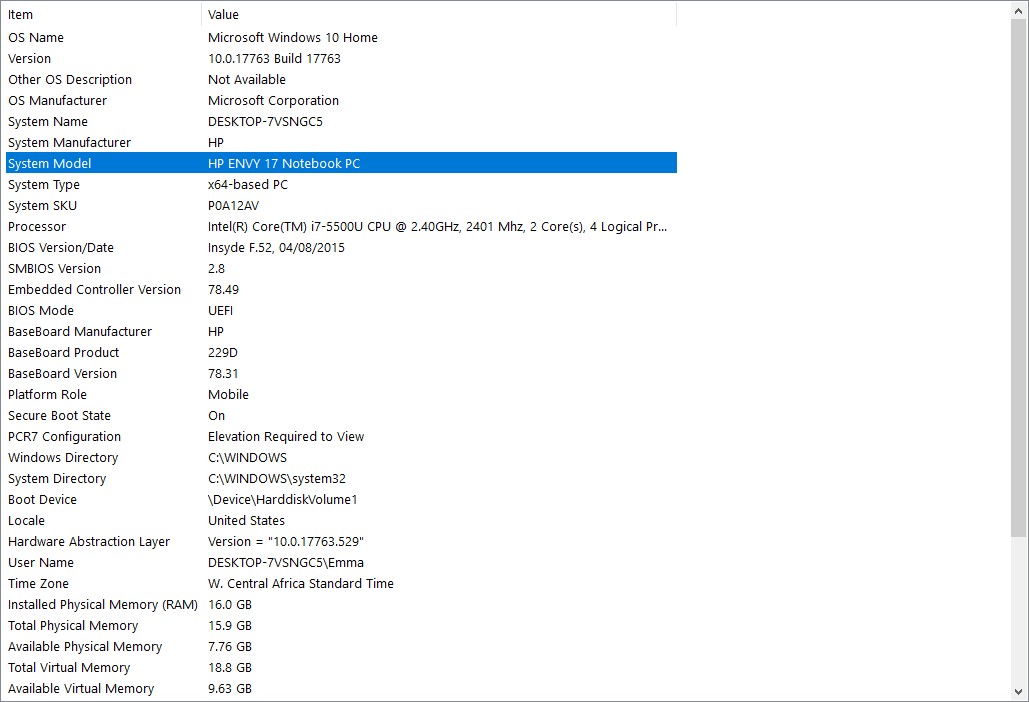The width and height of the screenshot is (1029, 702).
Task: Click the United States value
Action: point(247,520)
